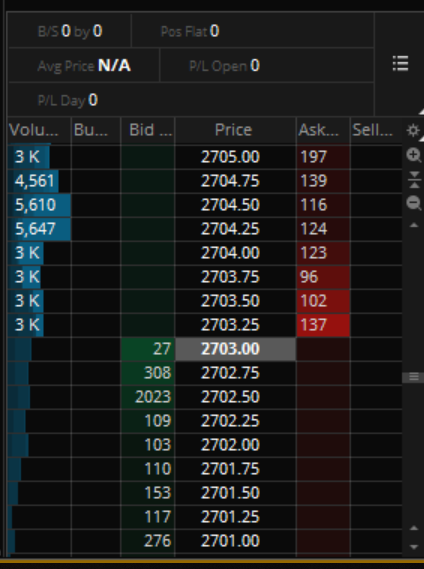Image resolution: width=424 pixels, height=569 pixels.
Task: Click the 2704.50 price cell
Action: coord(236,205)
